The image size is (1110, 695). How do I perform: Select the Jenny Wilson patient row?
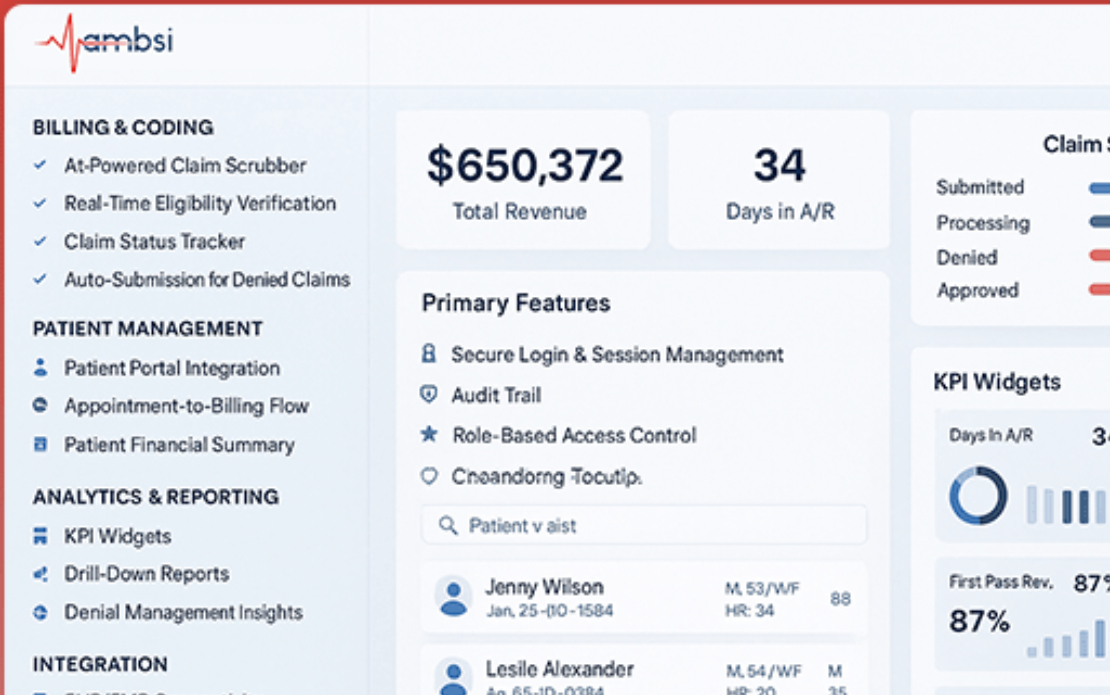(x=642, y=598)
